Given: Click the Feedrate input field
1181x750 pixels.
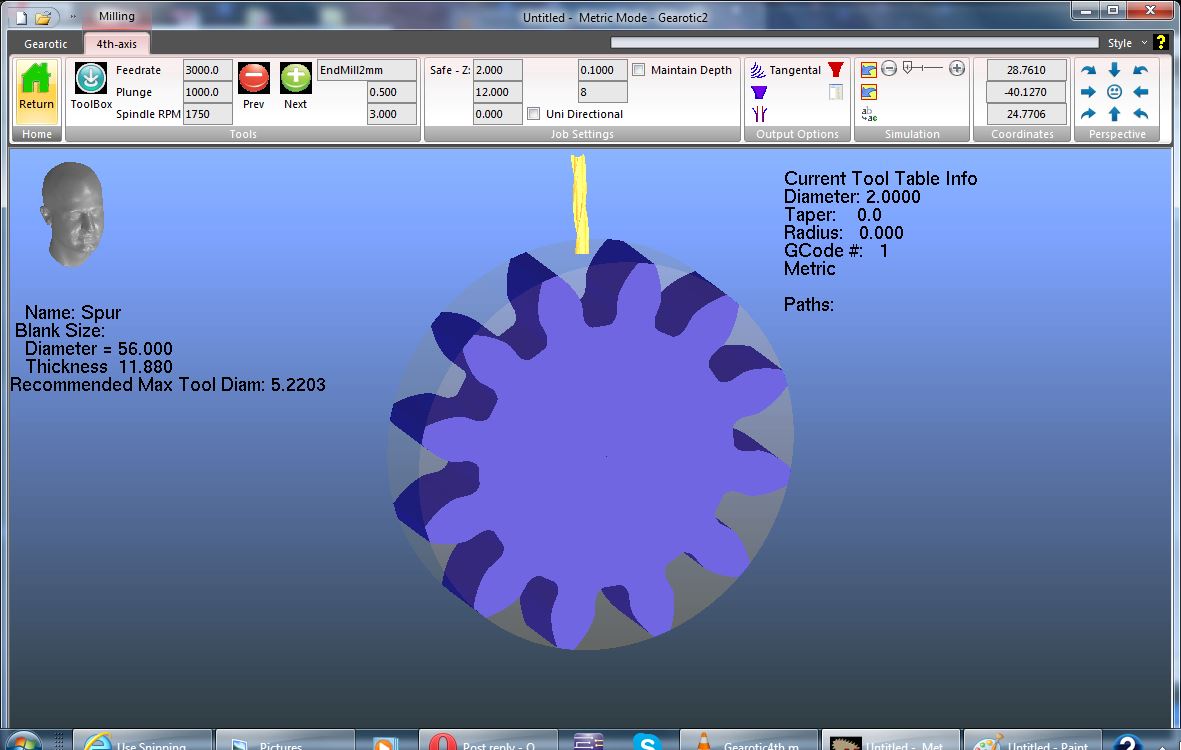Looking at the screenshot, I should [x=207, y=70].
